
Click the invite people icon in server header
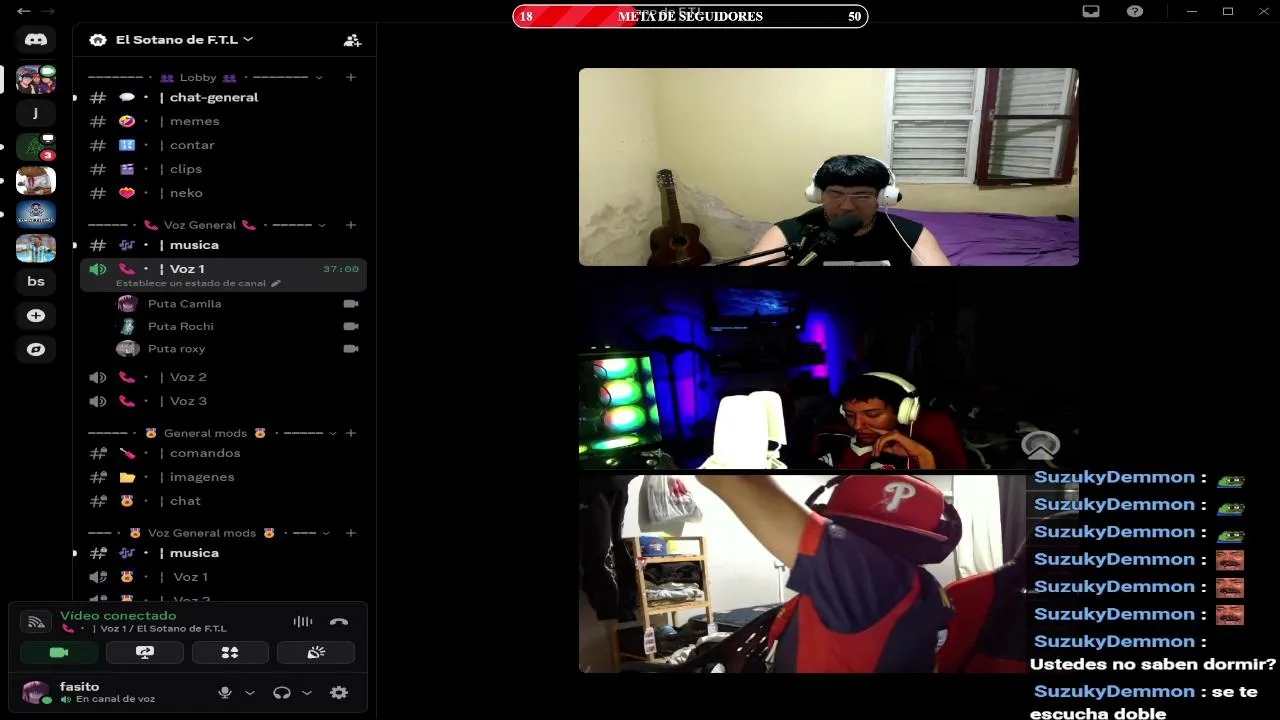tap(352, 40)
